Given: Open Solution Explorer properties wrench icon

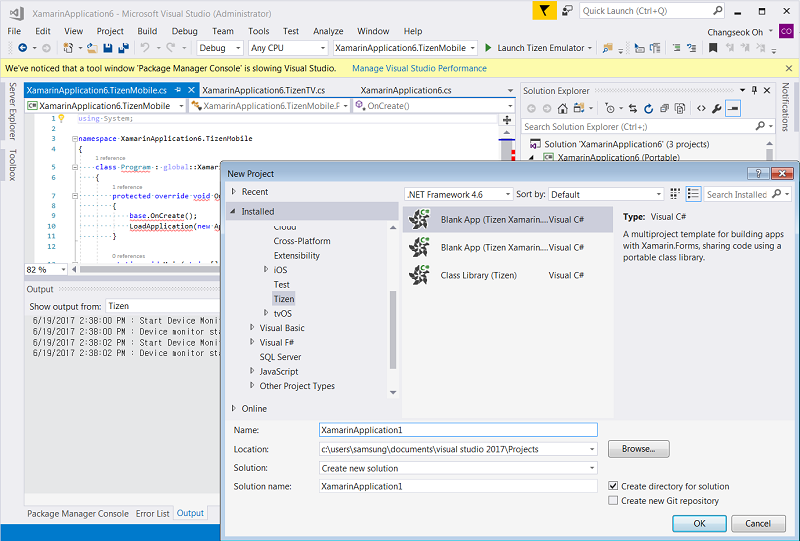Looking at the screenshot, I should [716, 108].
